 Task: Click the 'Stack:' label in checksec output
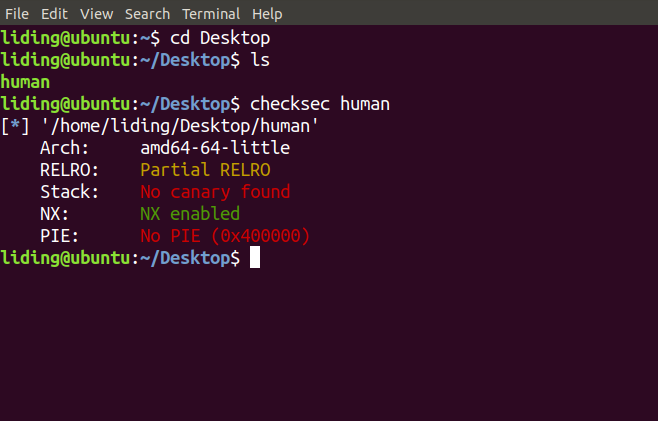[x=70, y=191]
